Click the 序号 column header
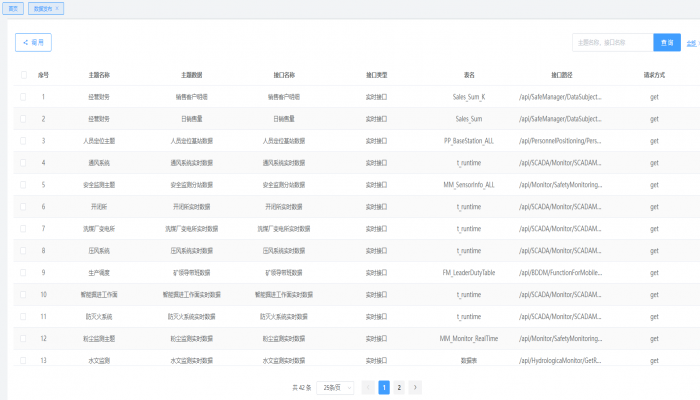Image resolution: width=700 pixels, height=400 pixels. (43, 75)
